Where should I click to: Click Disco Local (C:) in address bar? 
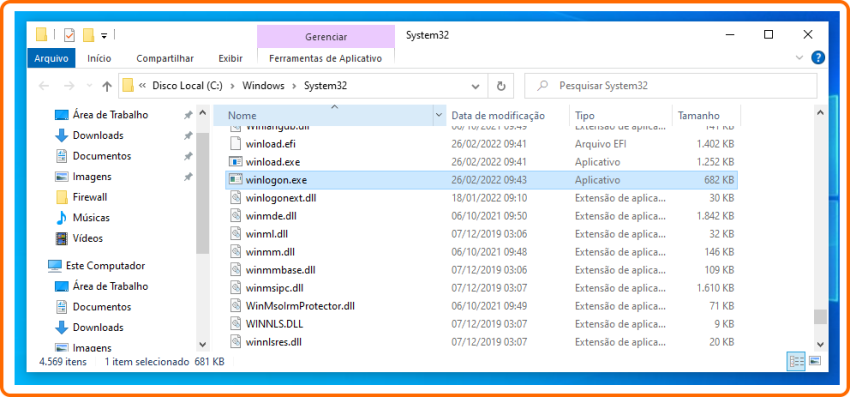click(x=187, y=86)
